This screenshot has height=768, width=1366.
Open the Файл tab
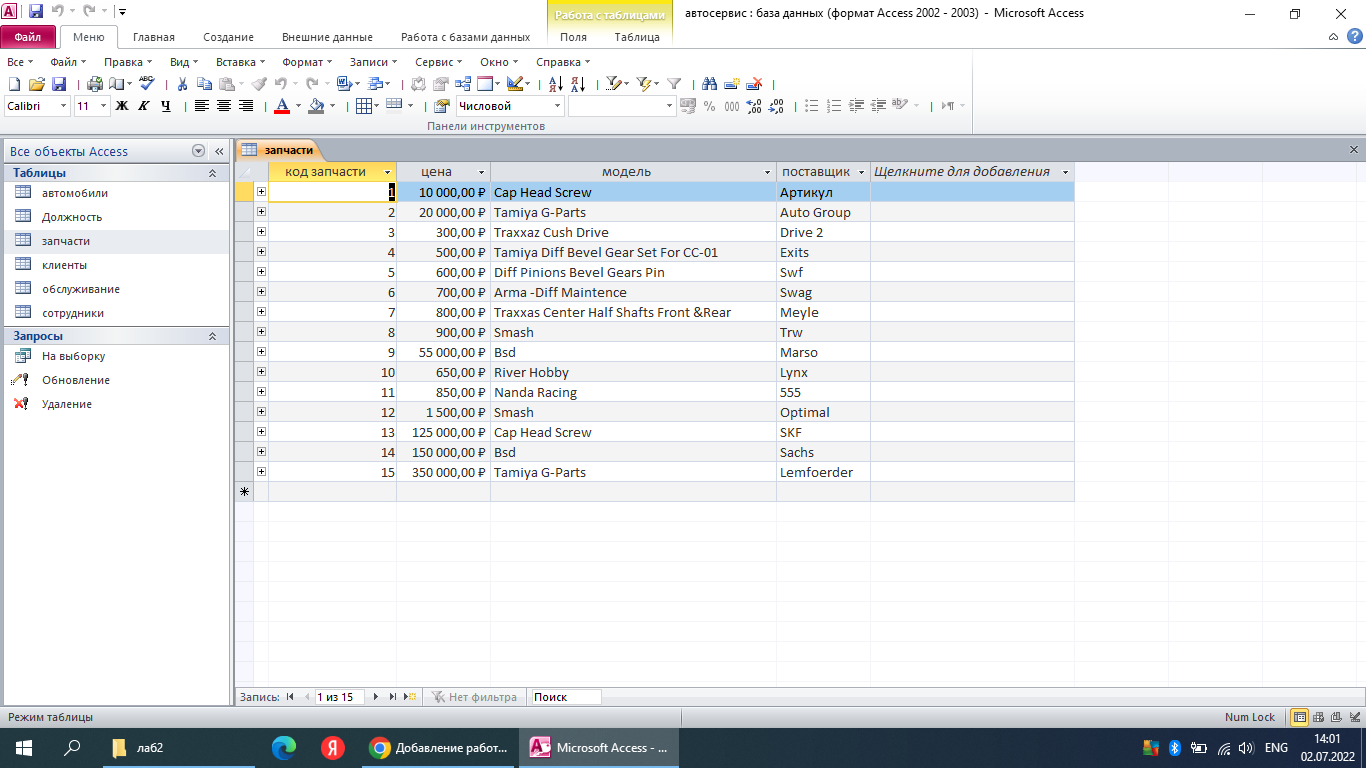point(28,37)
